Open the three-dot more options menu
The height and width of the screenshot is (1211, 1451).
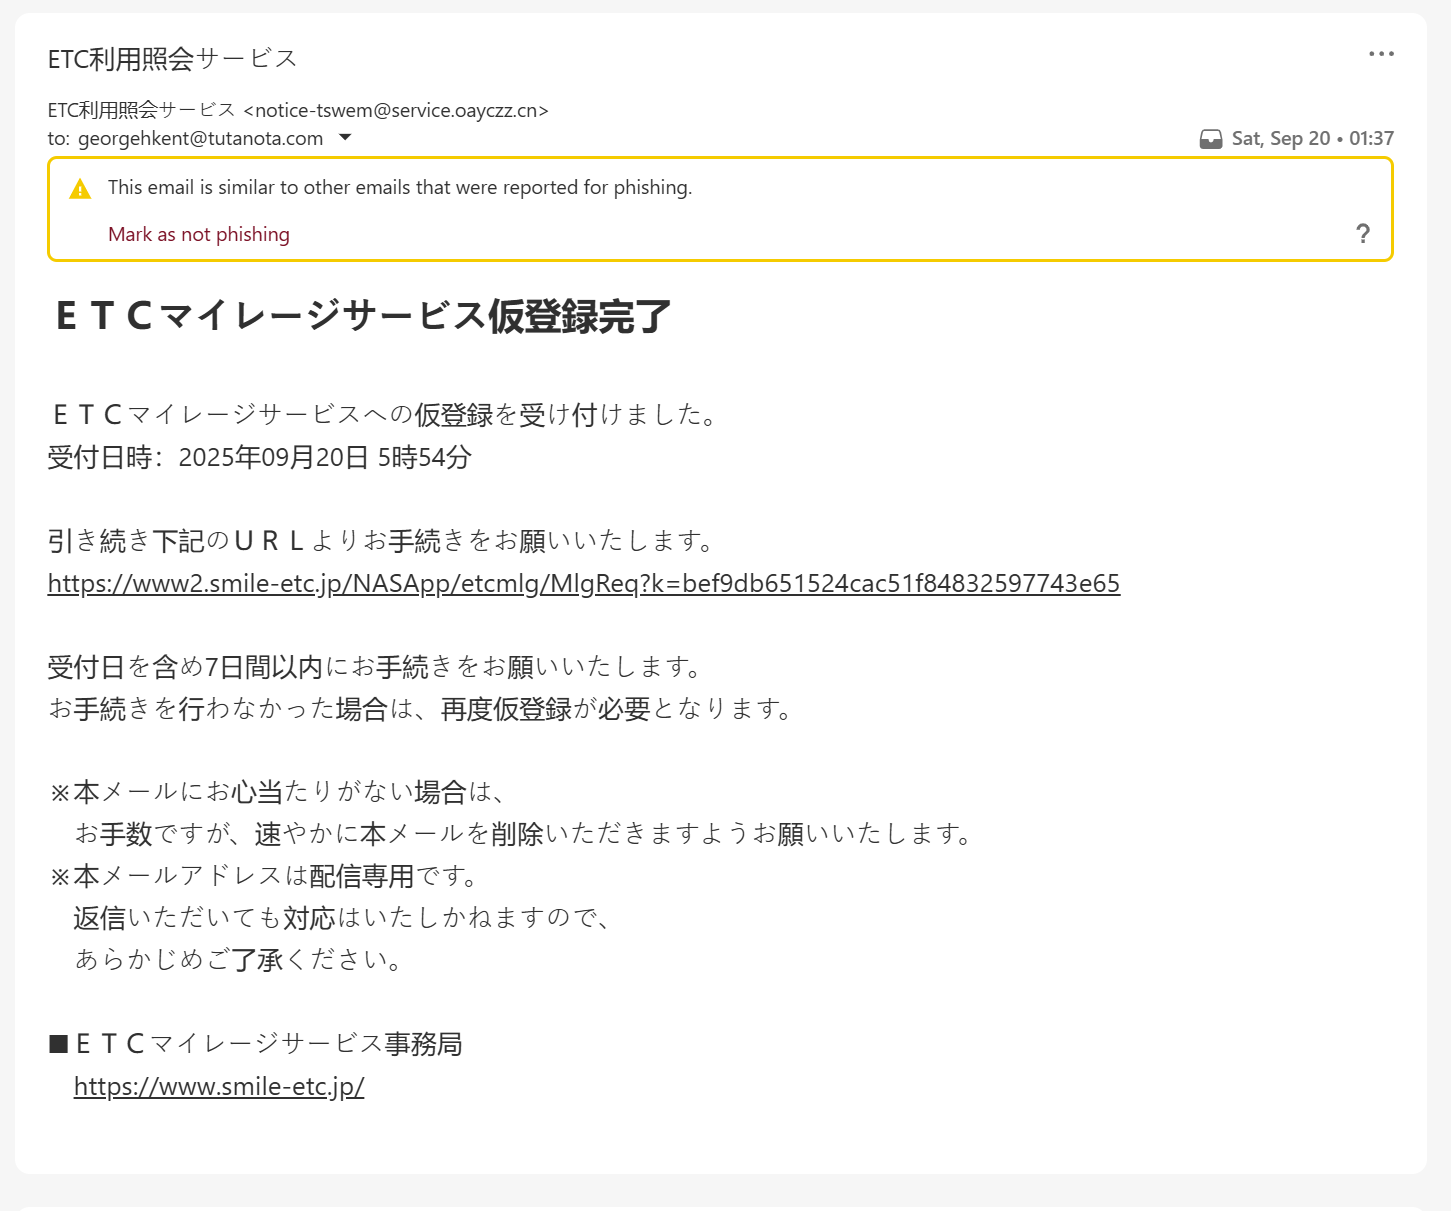(x=1381, y=54)
